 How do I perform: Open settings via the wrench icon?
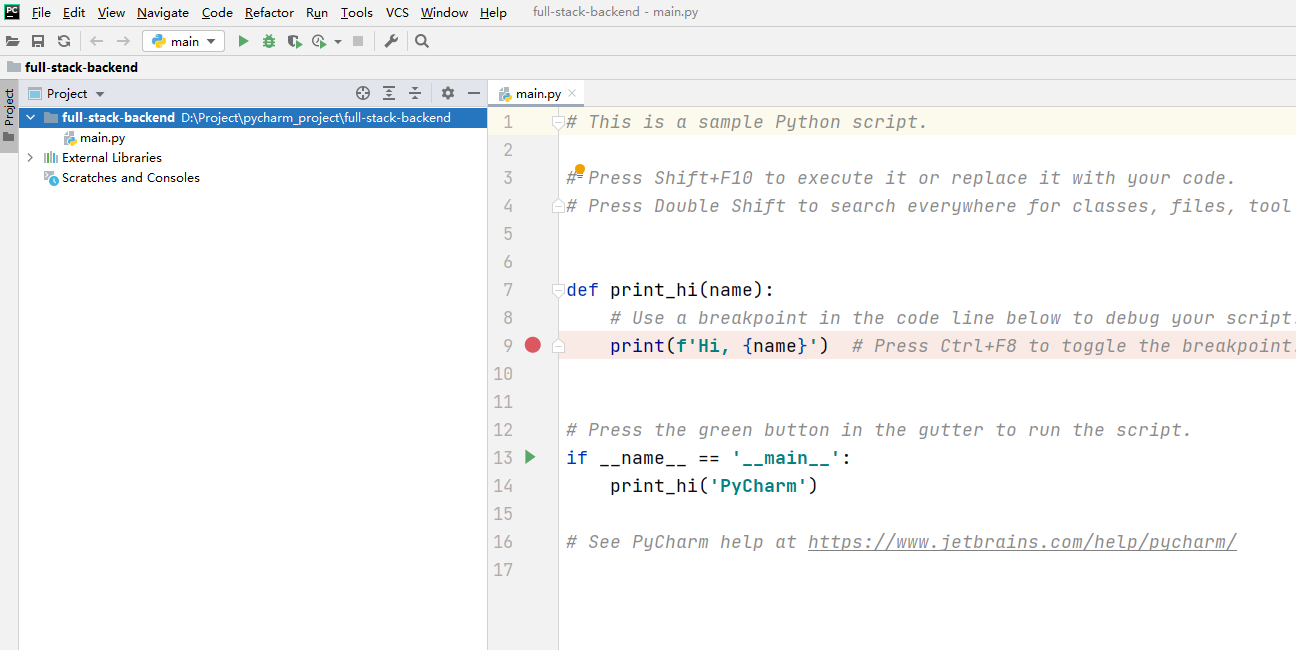(391, 41)
